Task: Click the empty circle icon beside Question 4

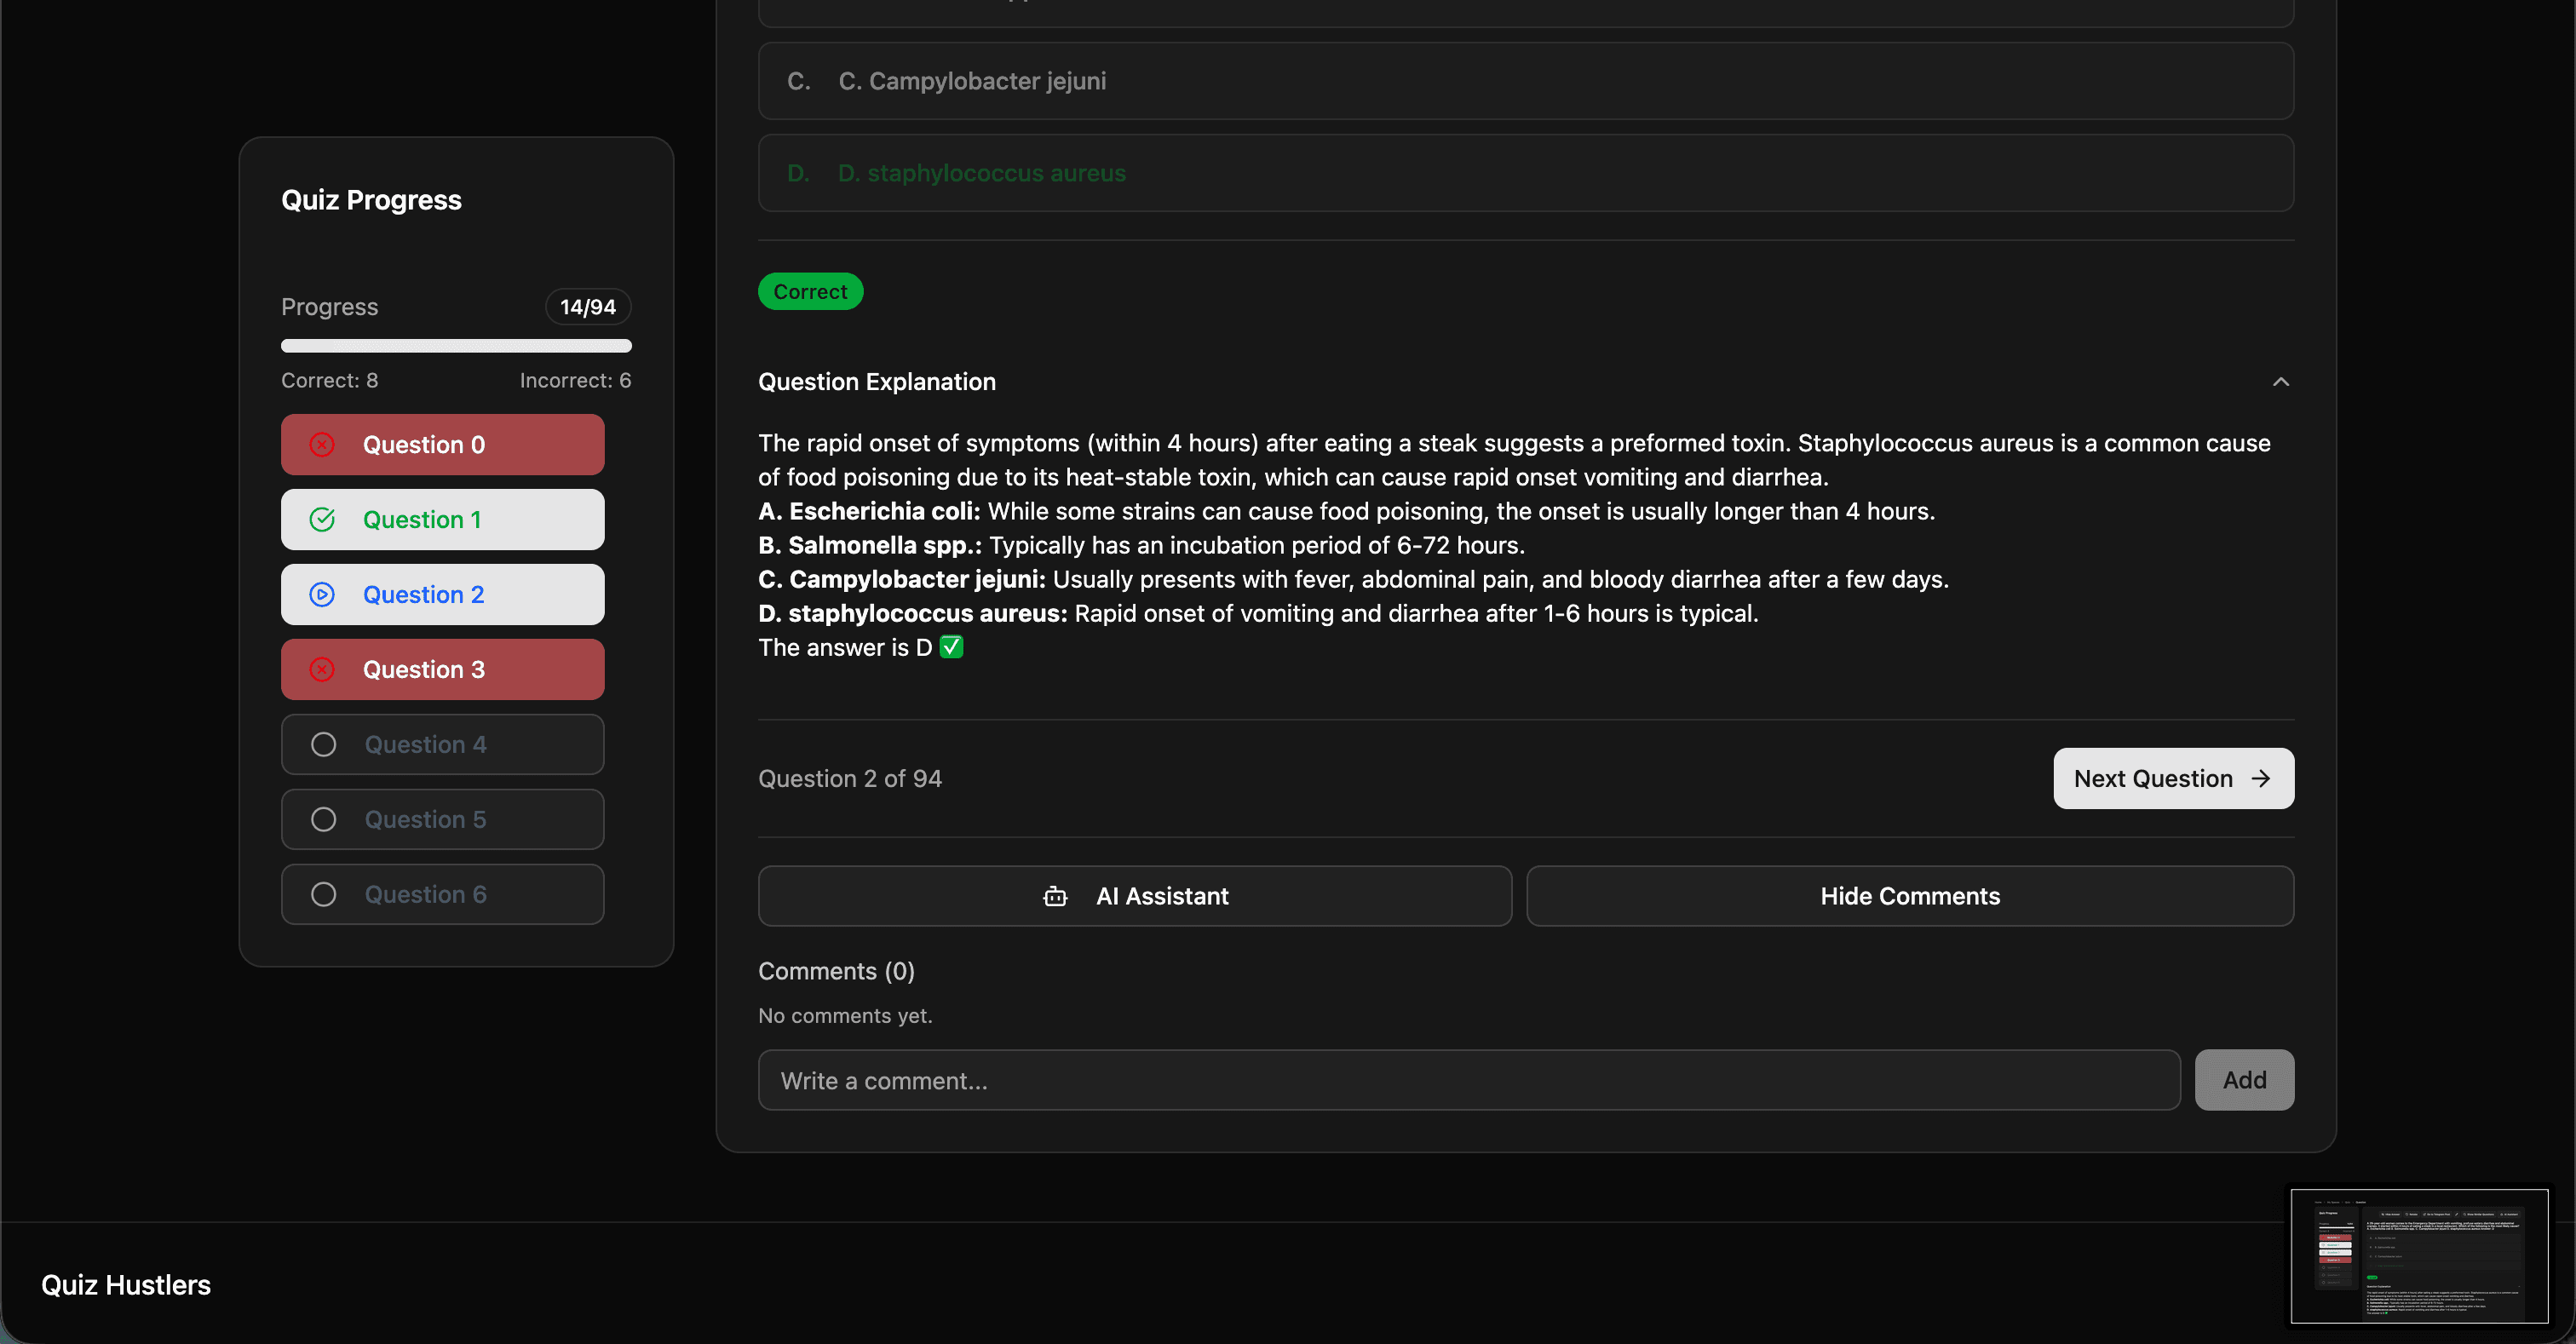Action: click(322, 744)
